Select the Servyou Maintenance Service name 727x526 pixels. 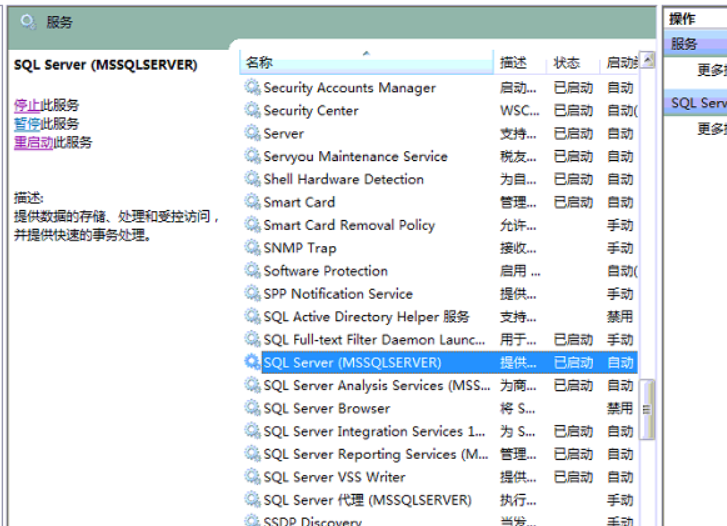point(355,156)
